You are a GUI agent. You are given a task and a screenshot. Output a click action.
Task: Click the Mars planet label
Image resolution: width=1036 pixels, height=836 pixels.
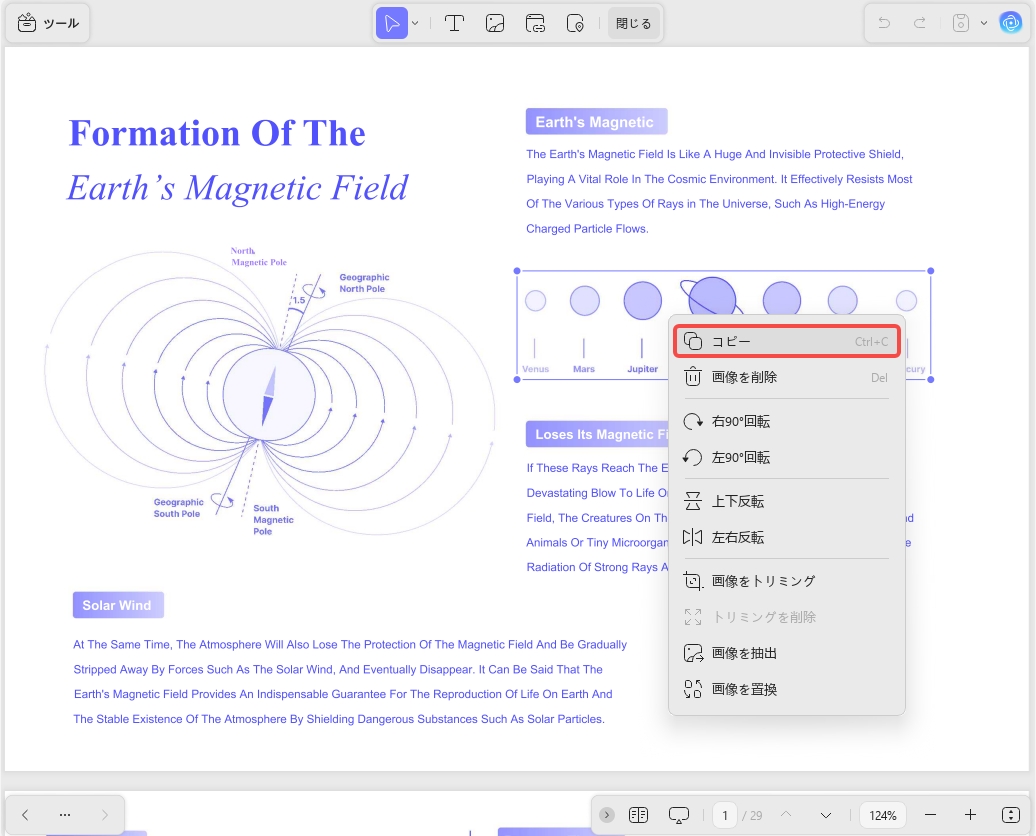pos(584,369)
